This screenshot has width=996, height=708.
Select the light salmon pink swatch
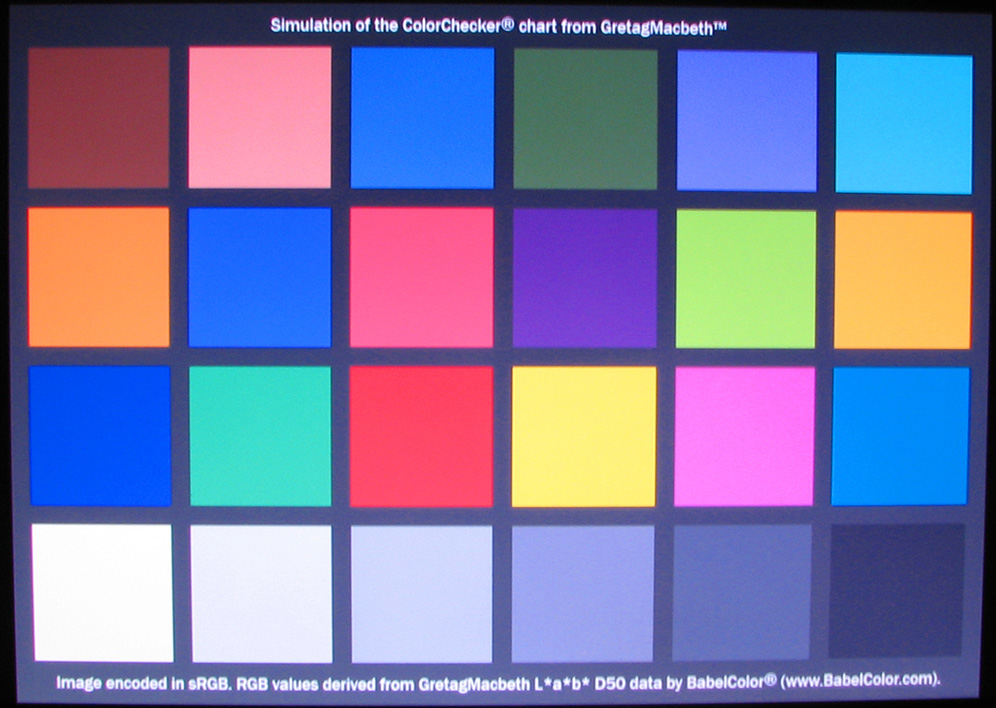point(259,118)
